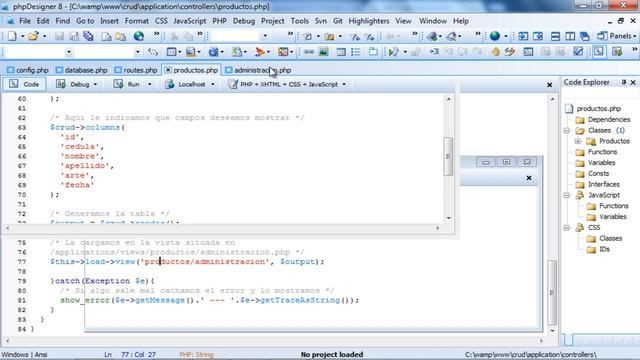
Task: Collapse the CSS node in Code Explorer
Action: tap(567, 228)
